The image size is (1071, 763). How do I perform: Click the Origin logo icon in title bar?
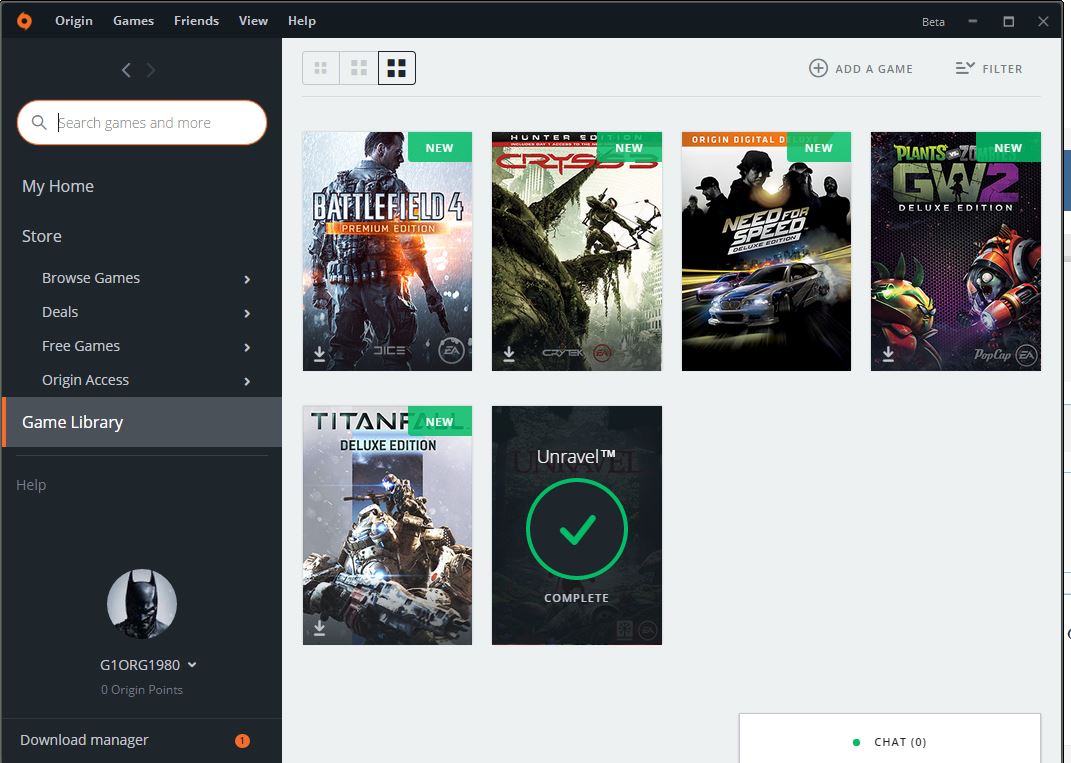coord(24,20)
